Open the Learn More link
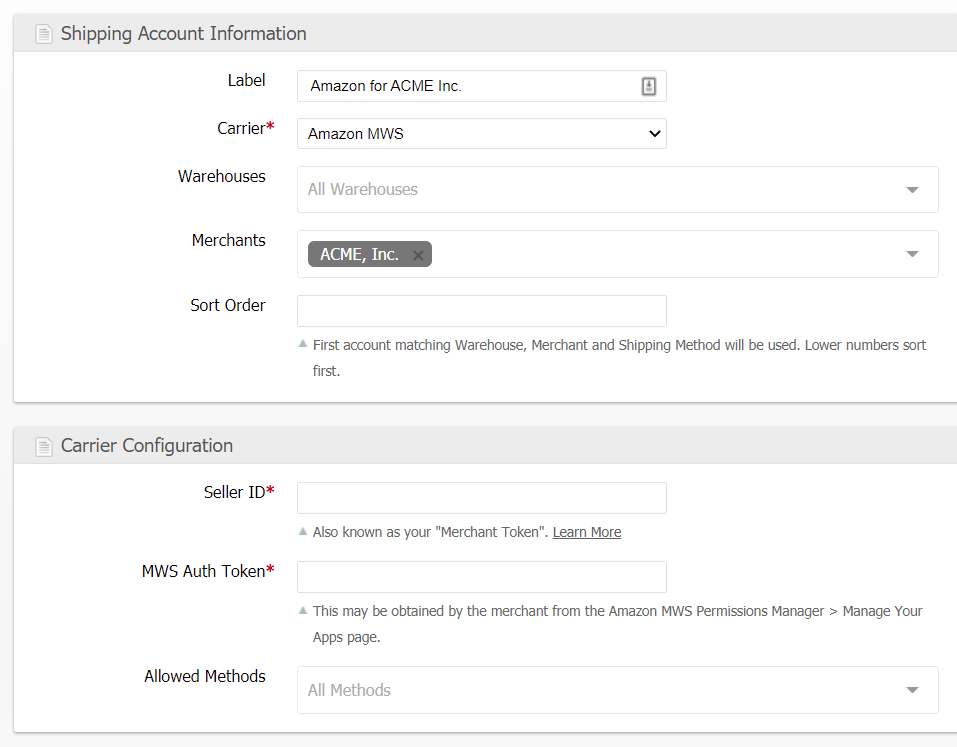The image size is (957, 747). [586, 532]
